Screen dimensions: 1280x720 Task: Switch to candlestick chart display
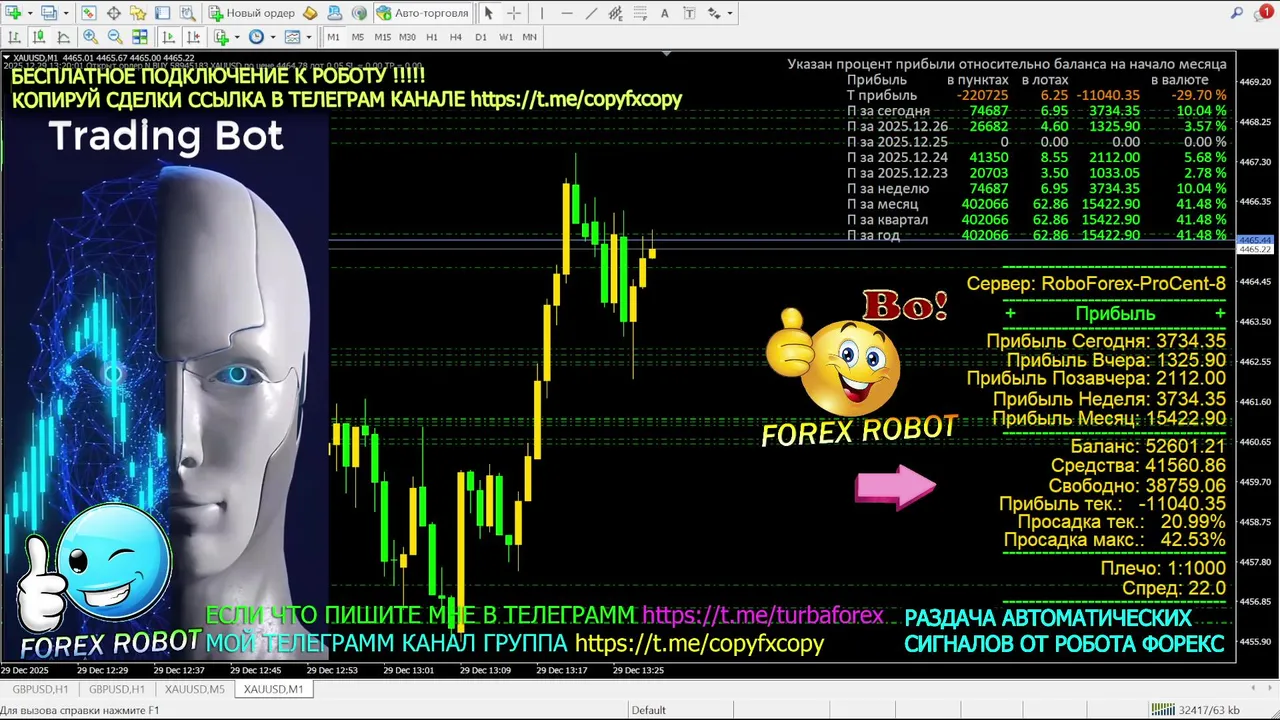[39, 37]
